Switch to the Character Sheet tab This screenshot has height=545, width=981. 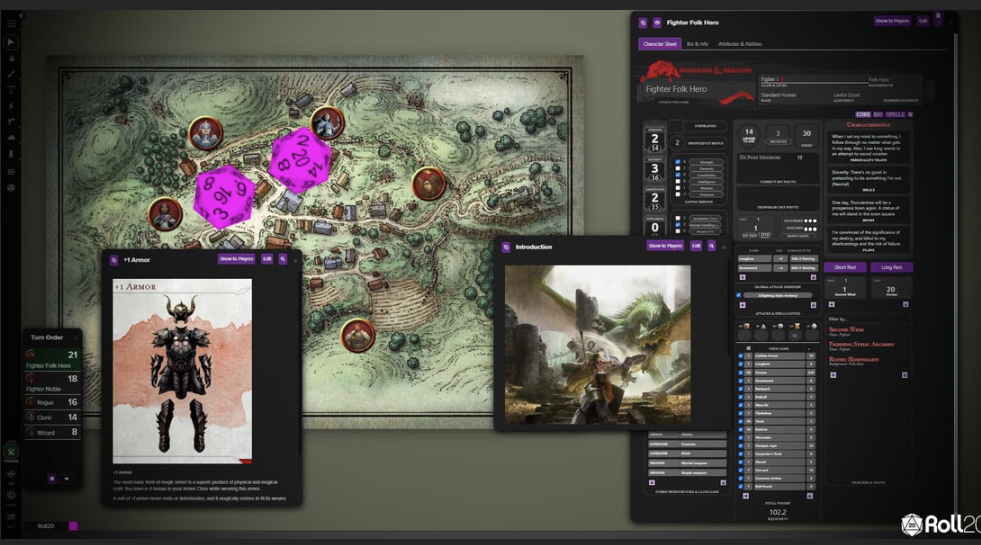(x=659, y=44)
